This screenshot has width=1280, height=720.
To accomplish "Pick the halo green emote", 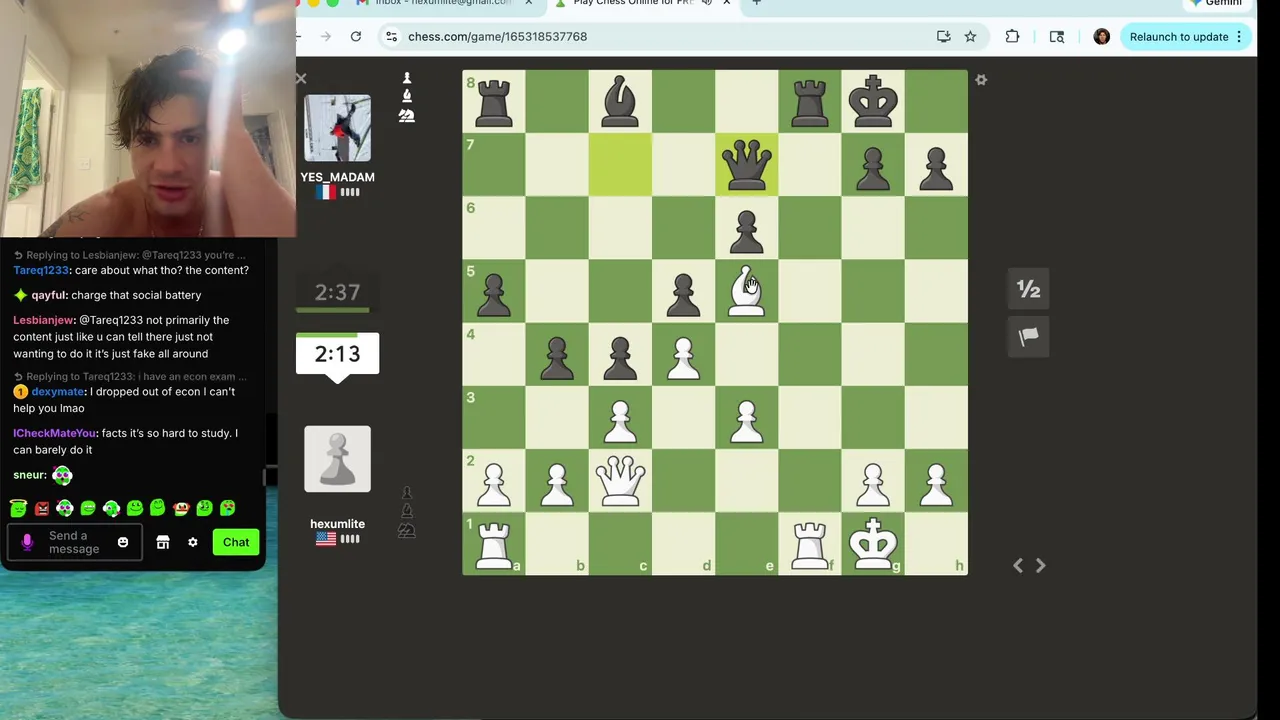I will pyautogui.click(x=18, y=508).
